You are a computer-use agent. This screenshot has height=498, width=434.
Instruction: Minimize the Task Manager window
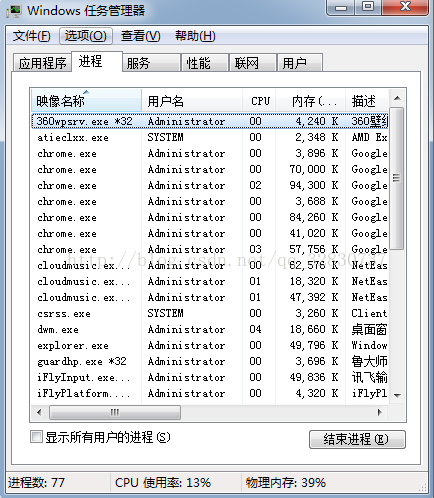pos(341,7)
